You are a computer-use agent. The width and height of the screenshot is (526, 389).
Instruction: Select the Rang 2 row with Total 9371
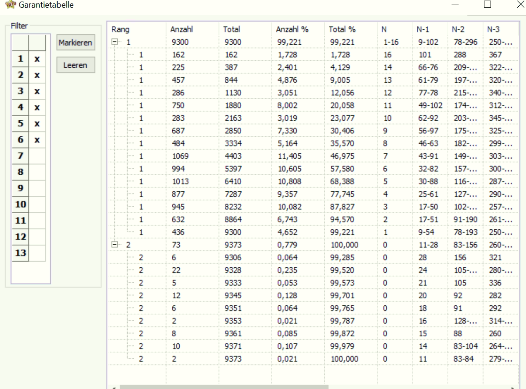point(314,346)
